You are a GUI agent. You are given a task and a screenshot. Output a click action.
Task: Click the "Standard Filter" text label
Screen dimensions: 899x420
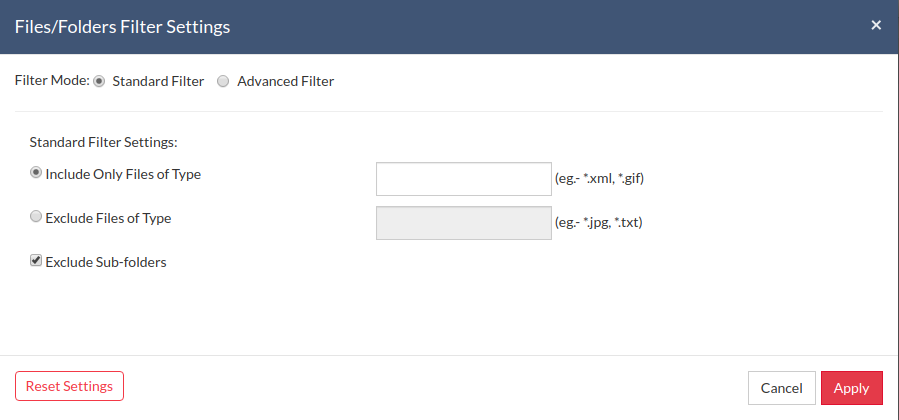[158, 81]
